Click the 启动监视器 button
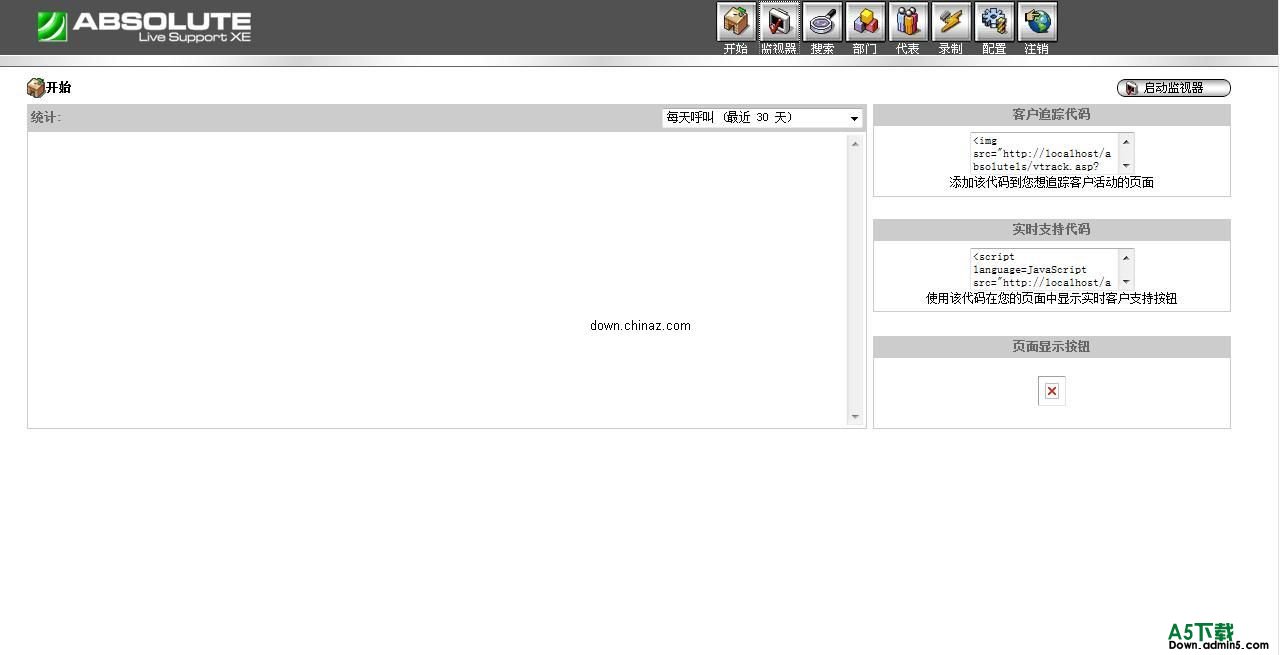Screen dimensions: 1280x655 1174,88
